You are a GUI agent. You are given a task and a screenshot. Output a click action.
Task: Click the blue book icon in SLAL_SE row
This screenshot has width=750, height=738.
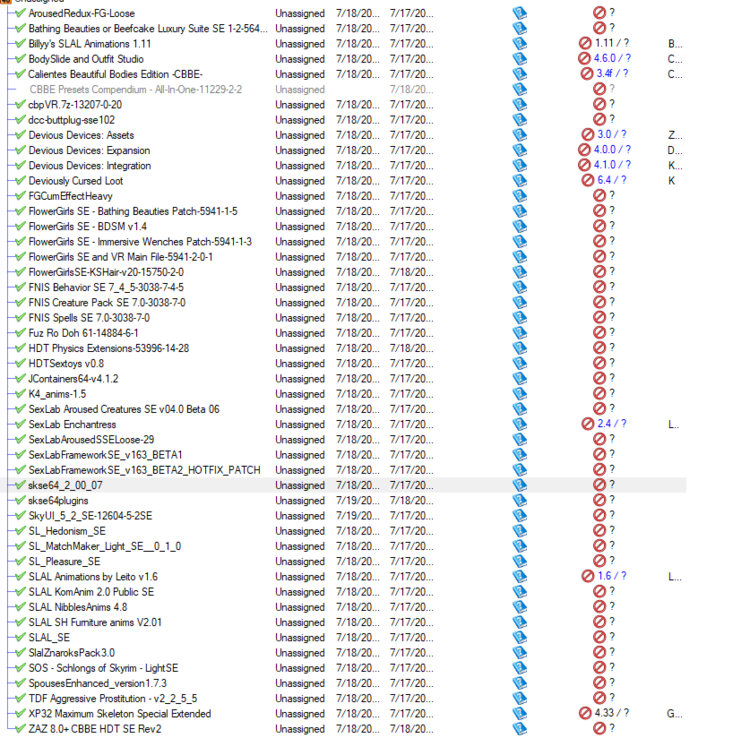519,637
